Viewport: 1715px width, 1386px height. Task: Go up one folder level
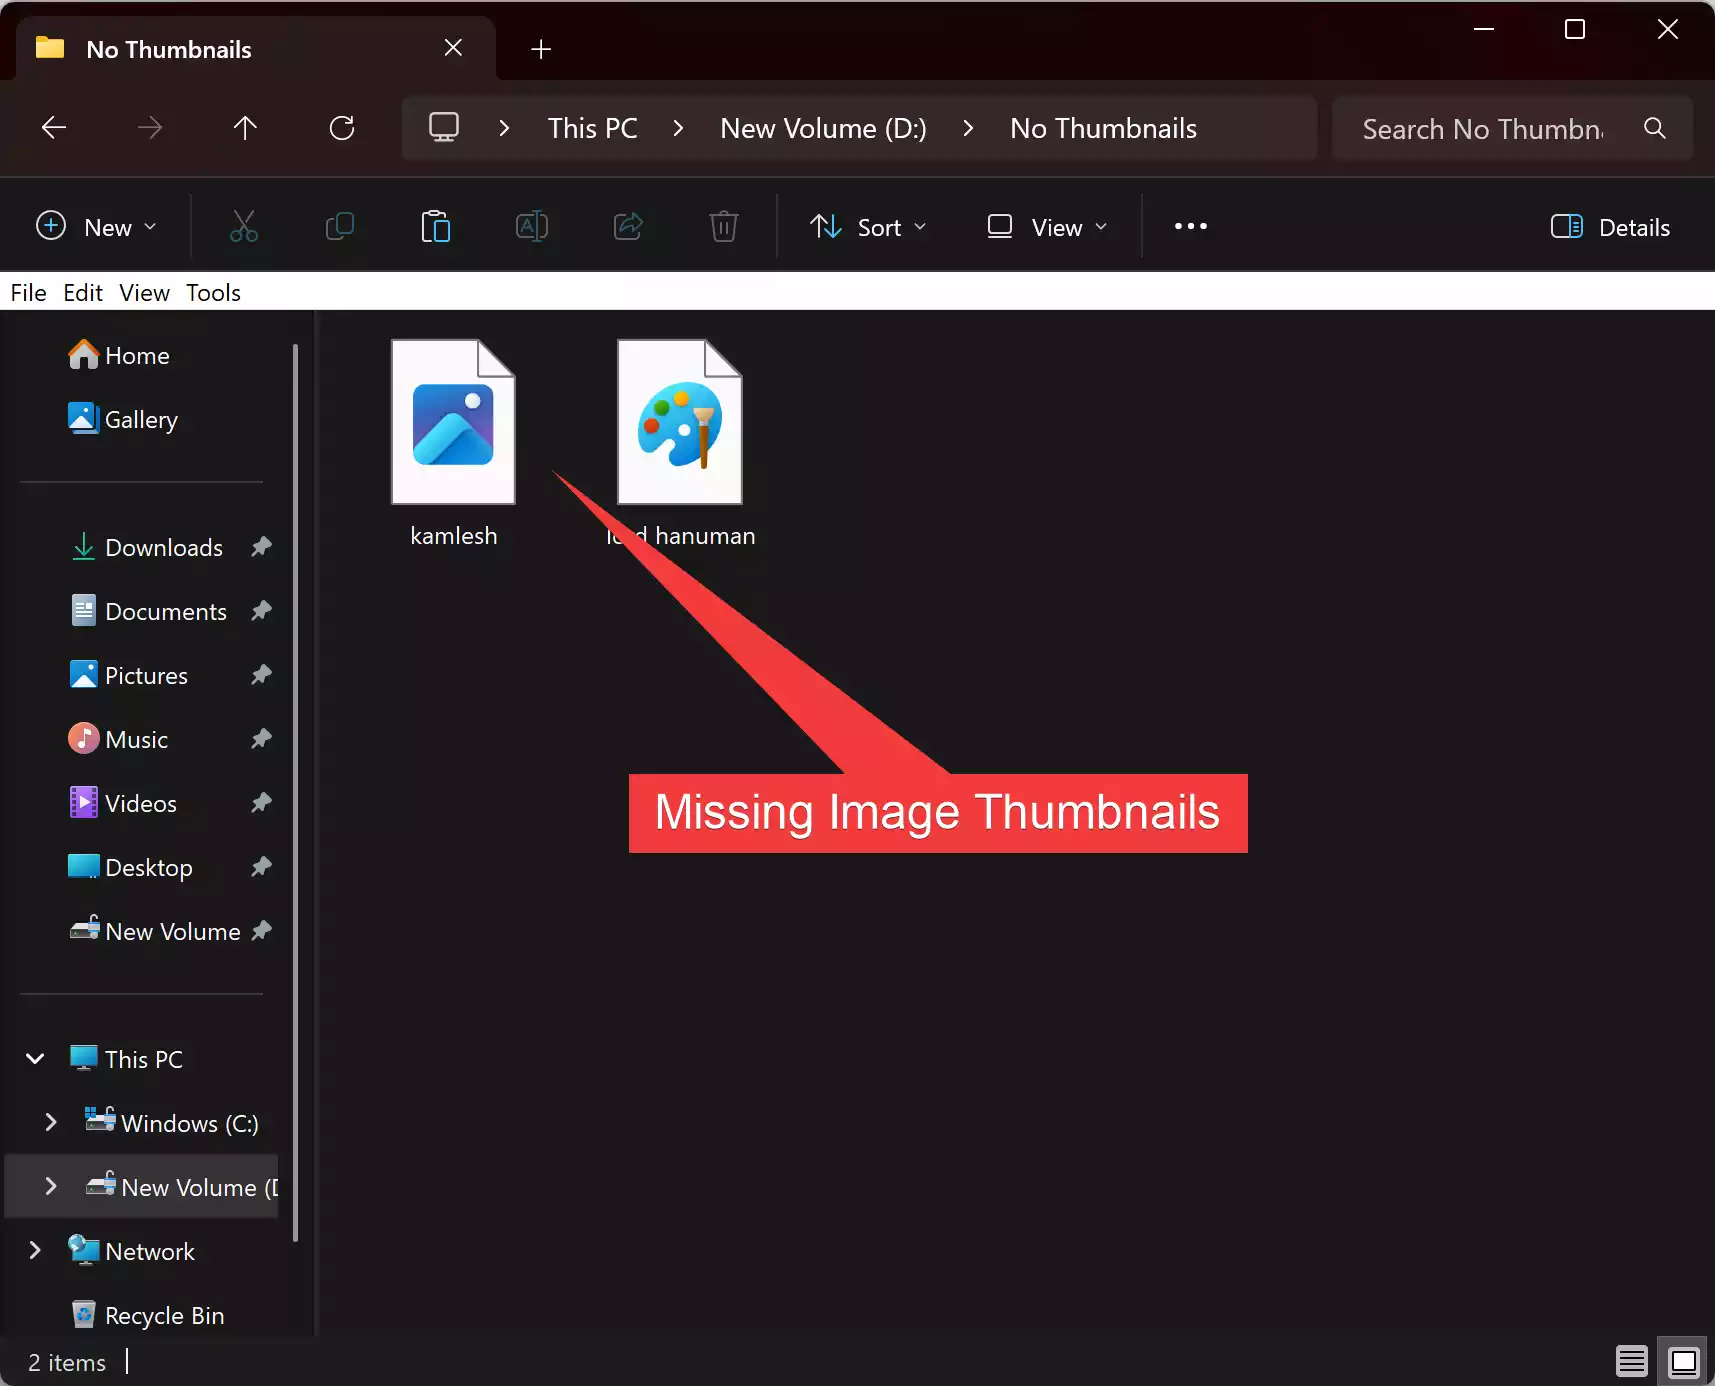coord(245,128)
